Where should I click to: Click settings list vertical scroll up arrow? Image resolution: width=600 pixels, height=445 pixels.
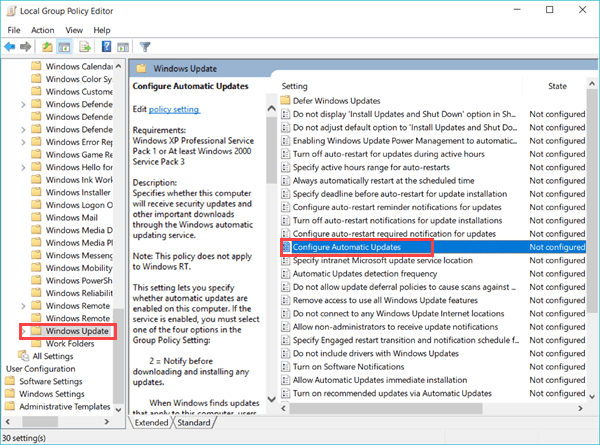click(592, 83)
